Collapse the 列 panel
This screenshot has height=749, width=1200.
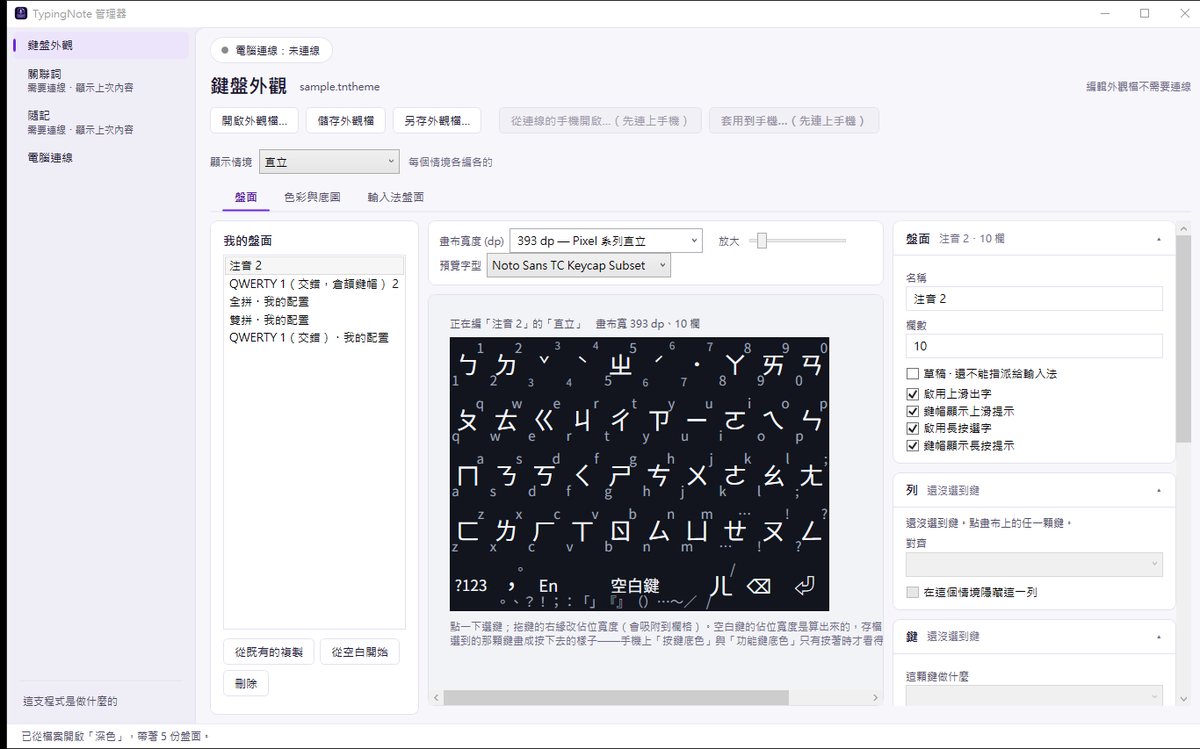pos(1158,491)
